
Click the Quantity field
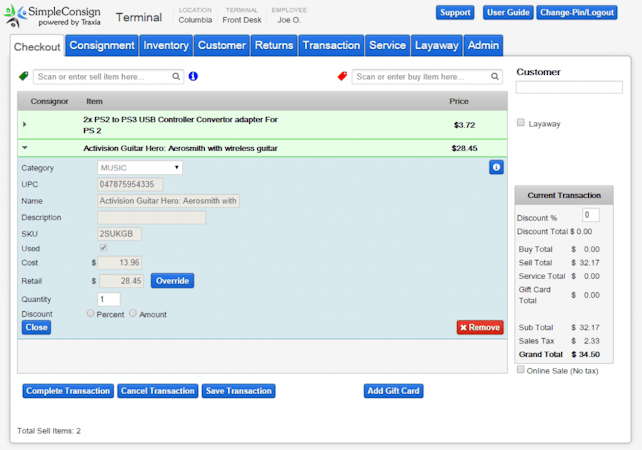click(109, 299)
